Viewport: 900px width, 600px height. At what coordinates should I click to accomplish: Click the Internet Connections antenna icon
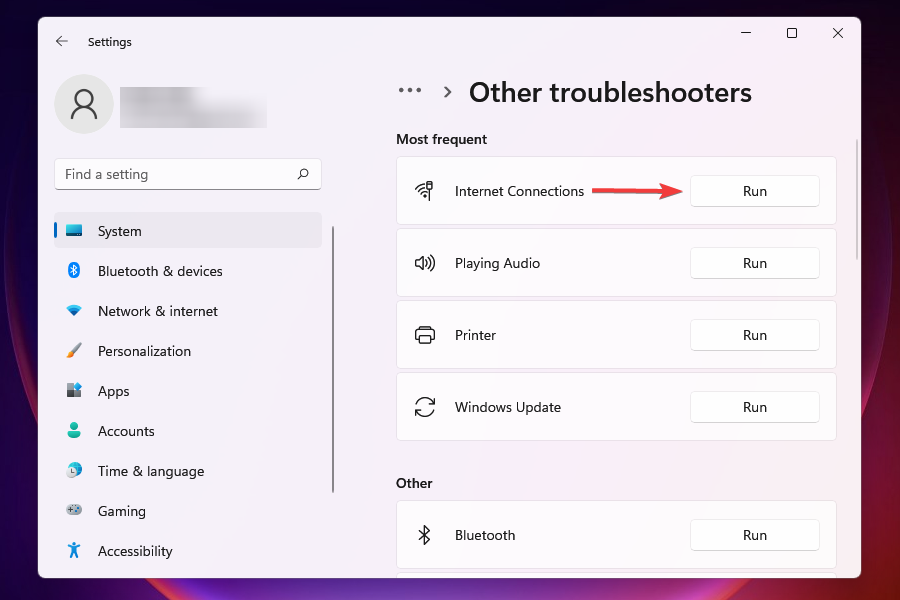(x=425, y=191)
